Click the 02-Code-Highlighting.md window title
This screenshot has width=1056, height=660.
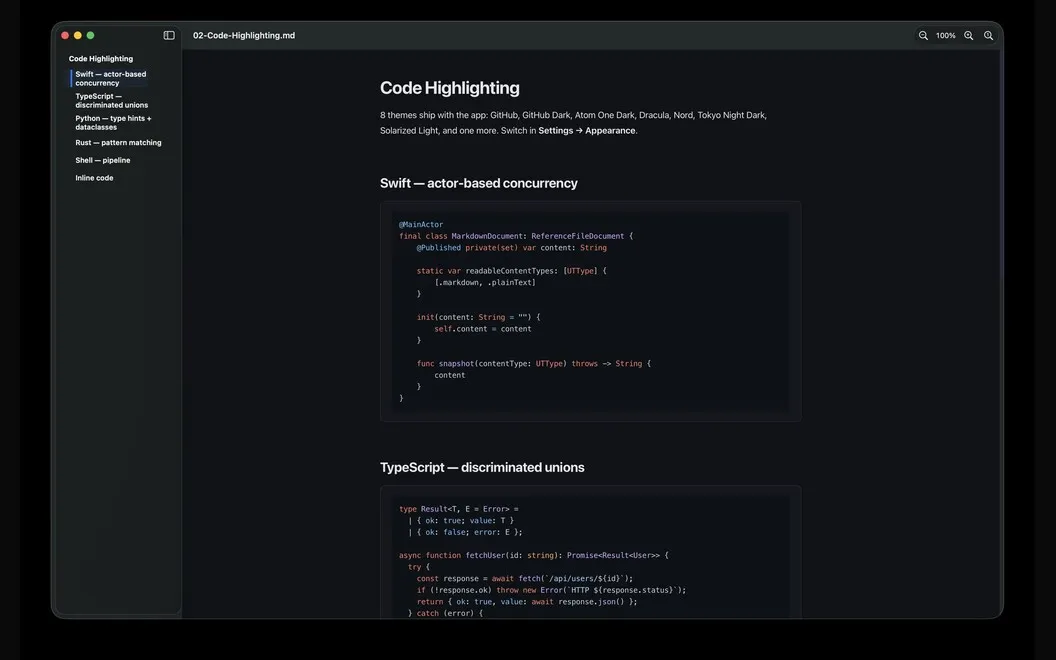[x=244, y=35]
